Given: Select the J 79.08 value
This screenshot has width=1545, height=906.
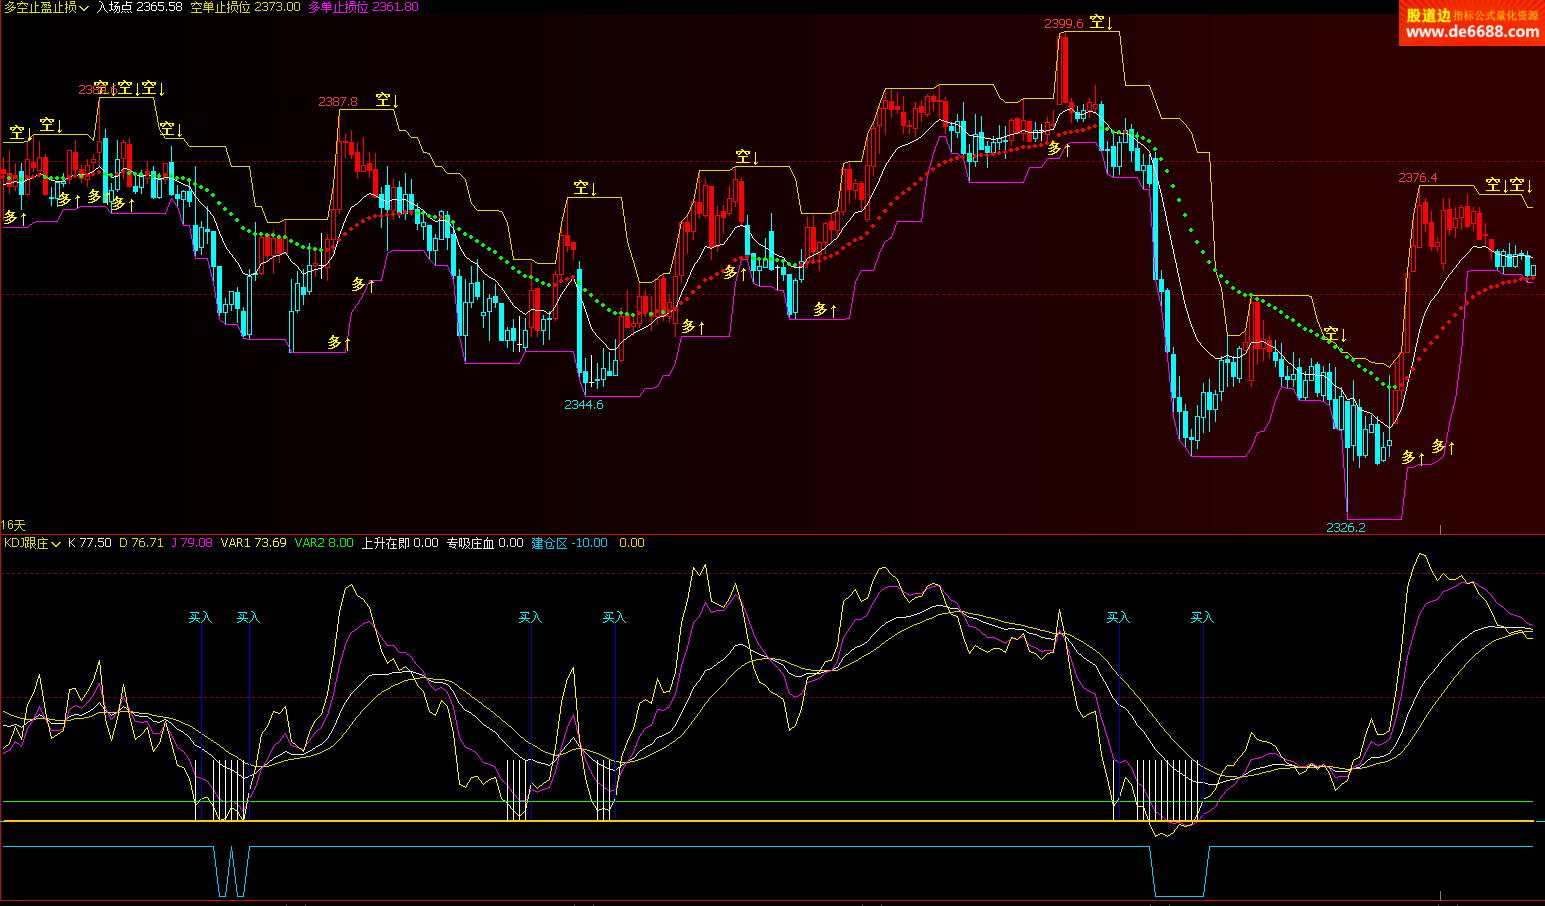Looking at the screenshot, I should point(192,543).
